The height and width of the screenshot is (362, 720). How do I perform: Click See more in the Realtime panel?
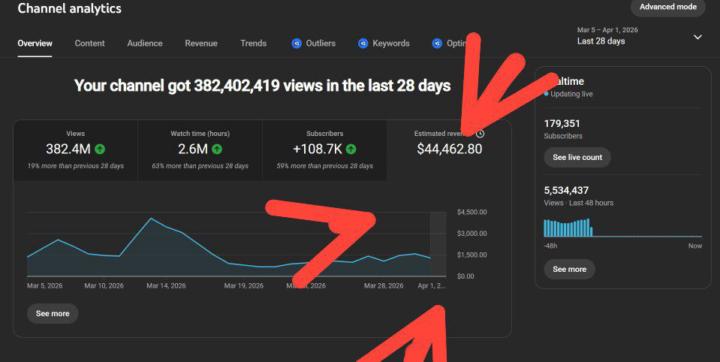click(569, 269)
